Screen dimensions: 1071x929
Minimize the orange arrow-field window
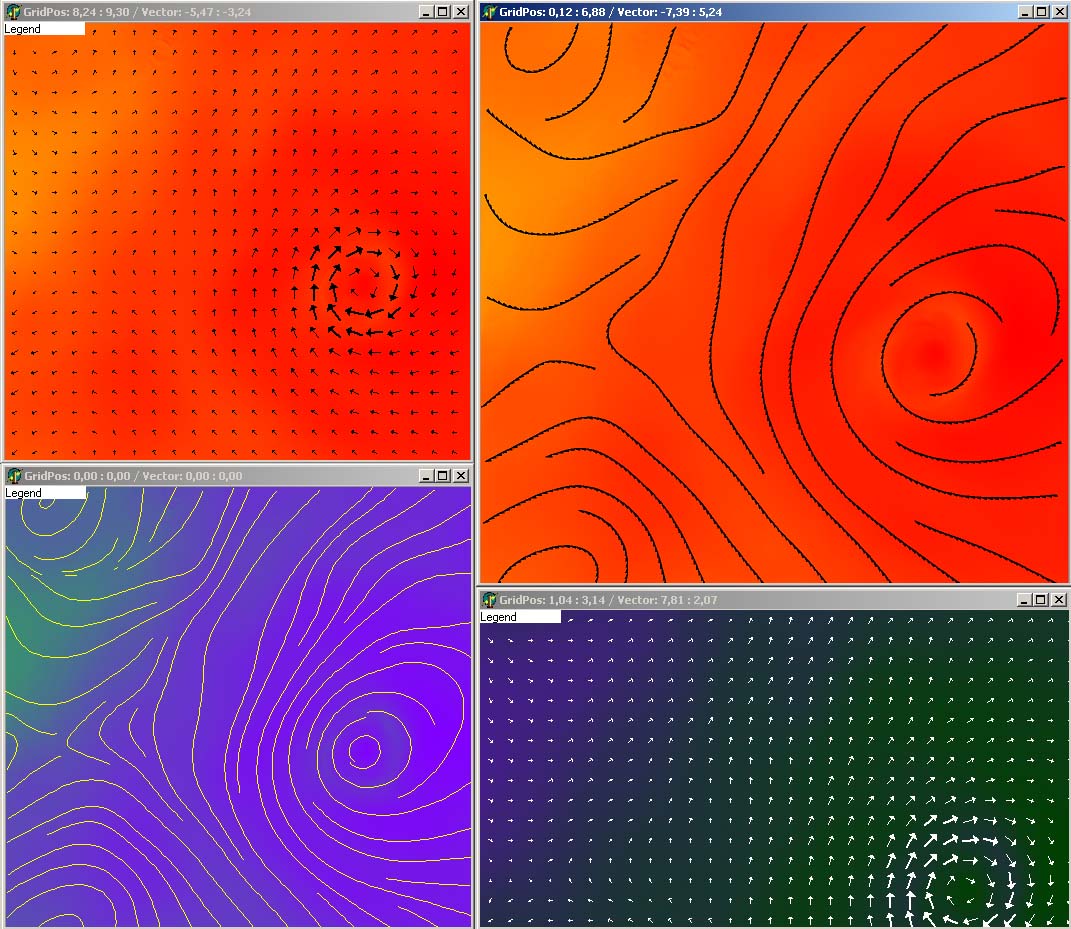click(426, 12)
